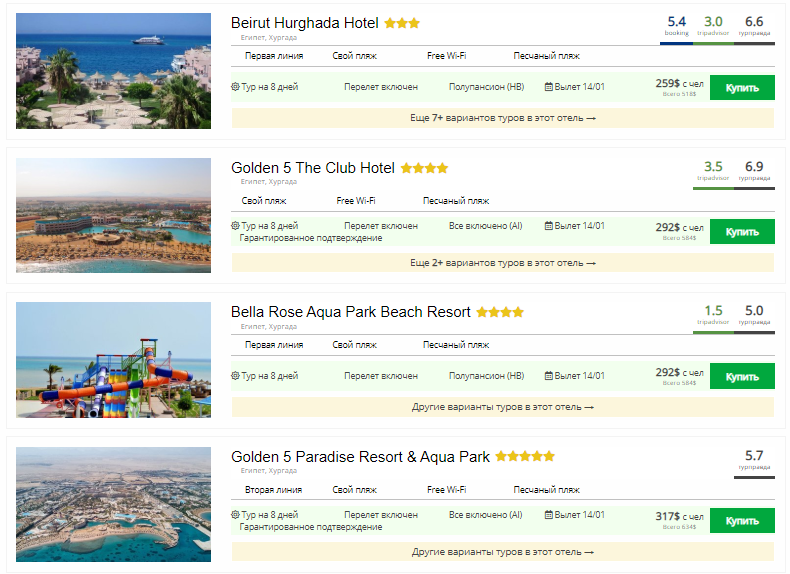Show other tour options for Bella Rose
The width and height of the screenshot is (790, 574).
tap(502, 407)
